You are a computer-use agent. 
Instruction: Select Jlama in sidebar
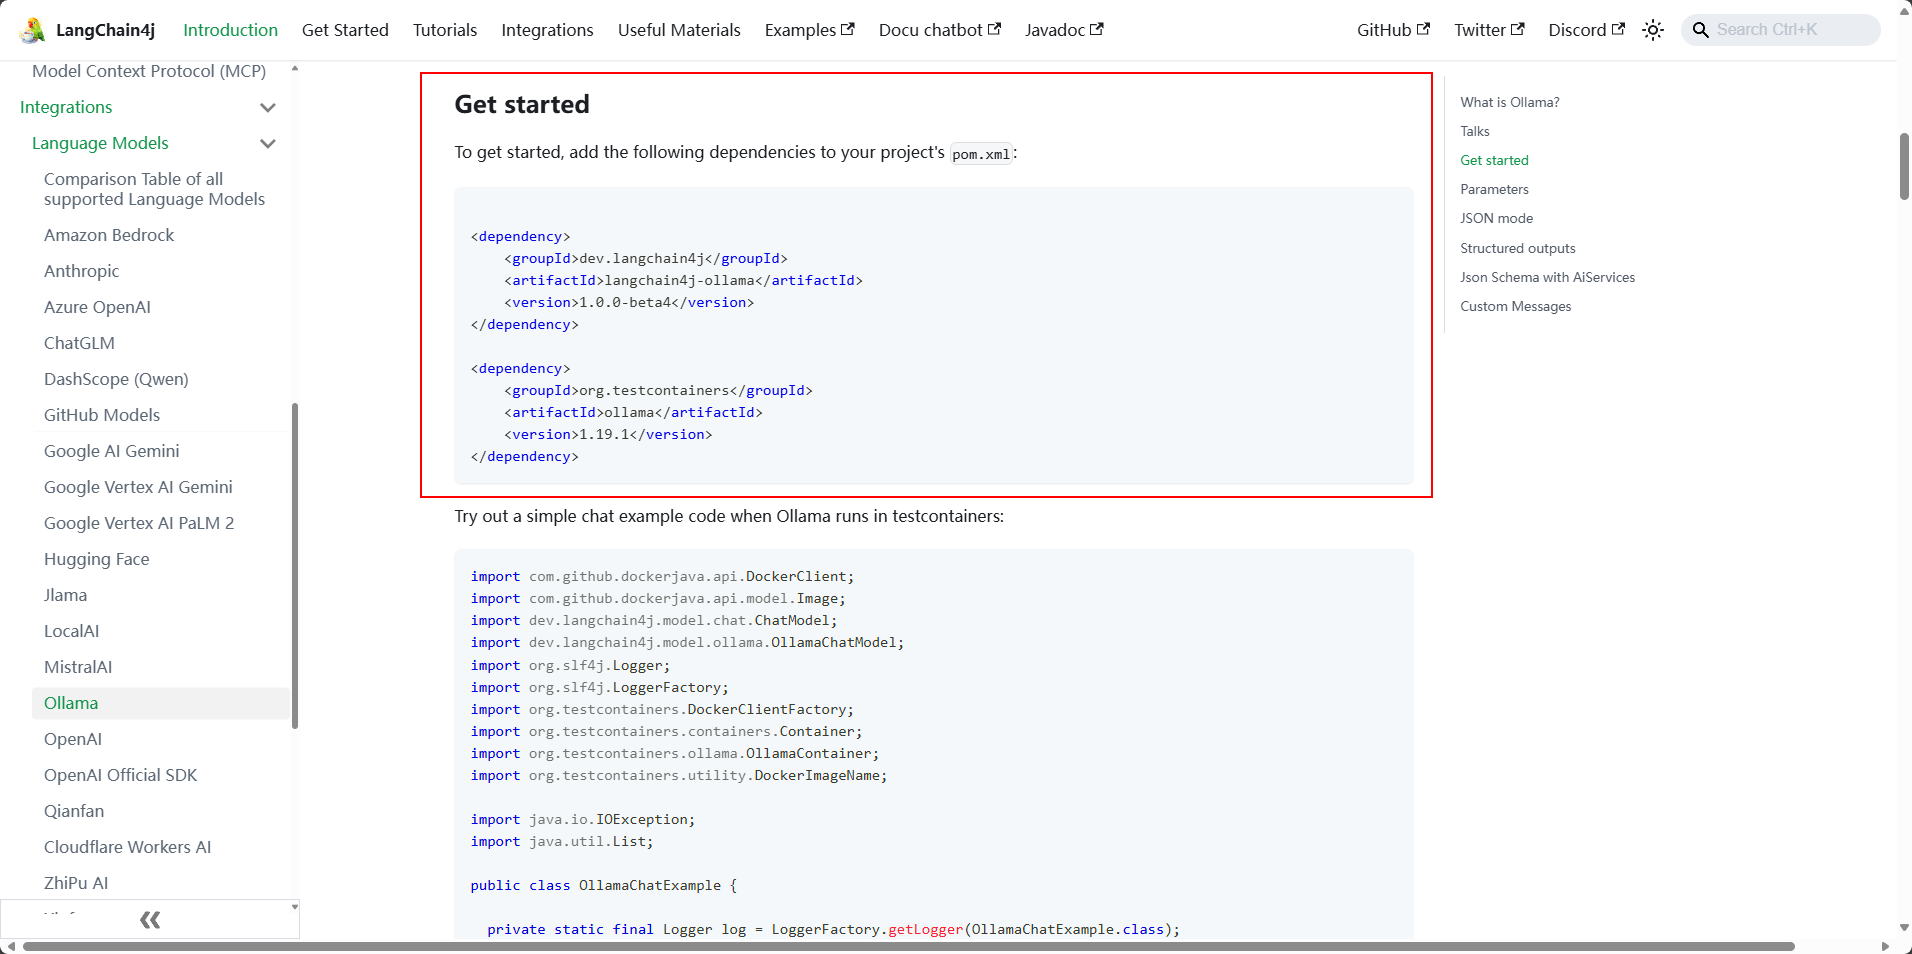(65, 595)
